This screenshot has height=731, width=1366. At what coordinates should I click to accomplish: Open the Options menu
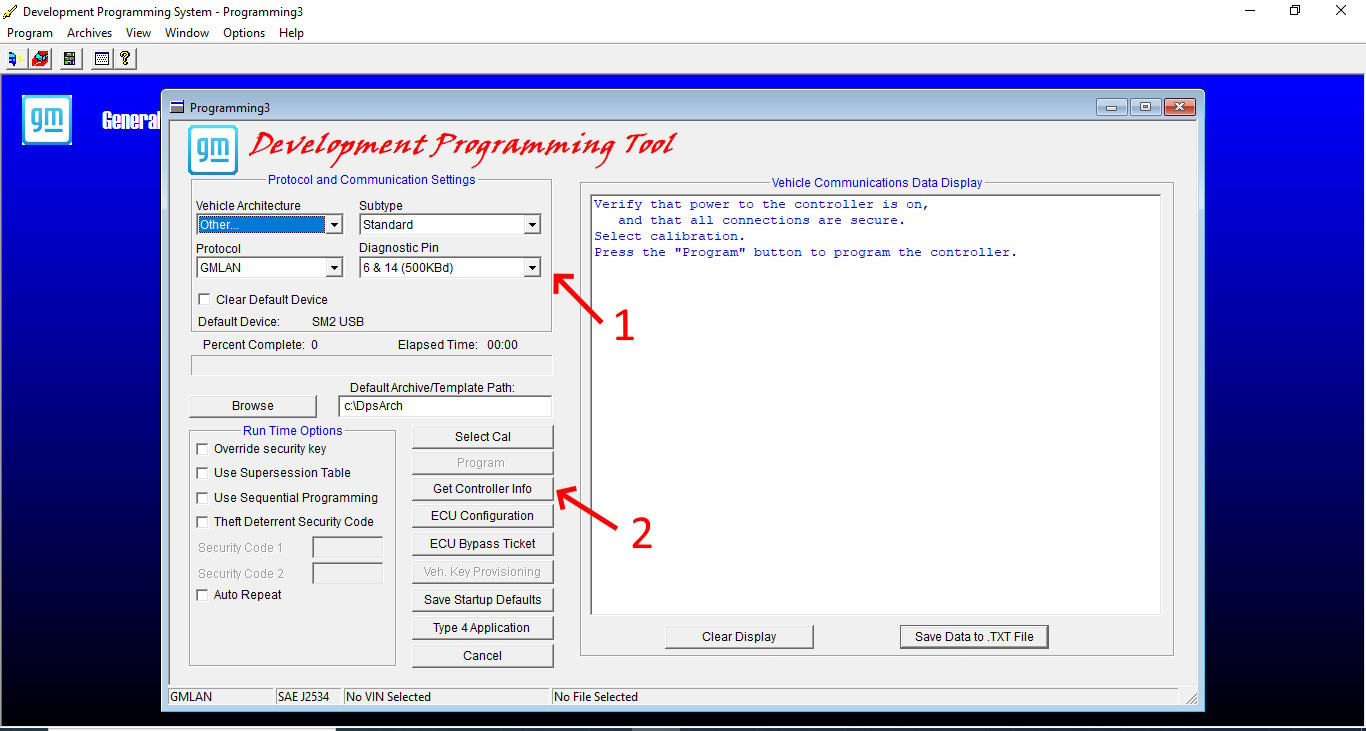click(x=244, y=33)
